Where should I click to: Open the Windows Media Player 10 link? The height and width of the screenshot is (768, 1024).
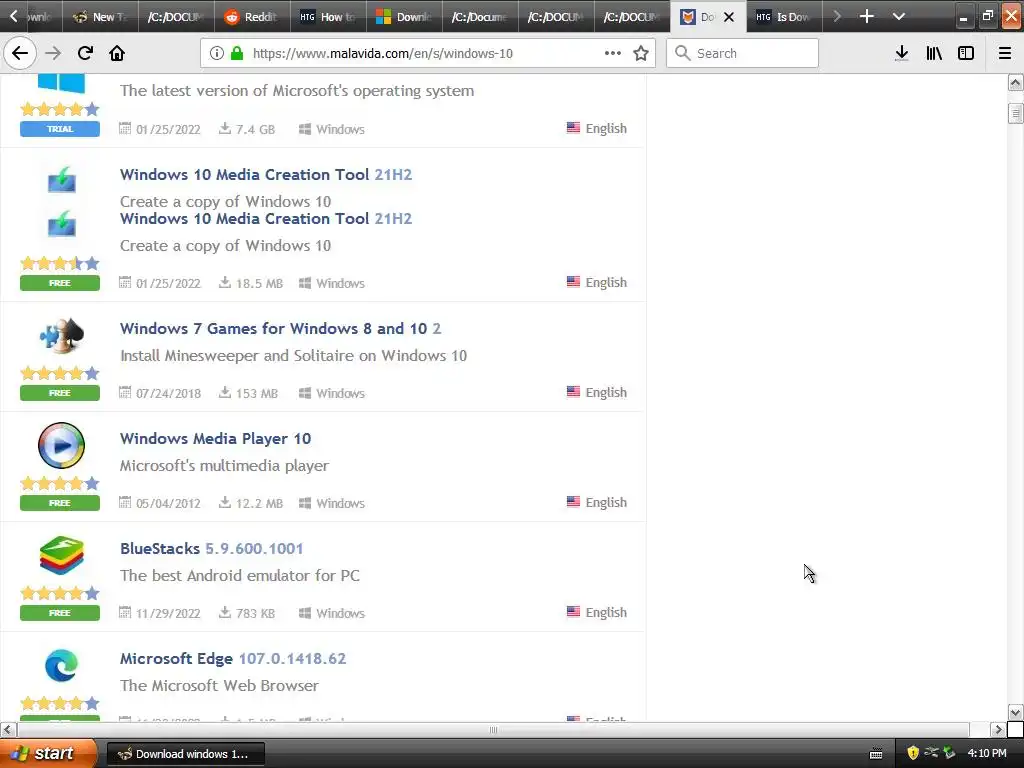coord(216,438)
